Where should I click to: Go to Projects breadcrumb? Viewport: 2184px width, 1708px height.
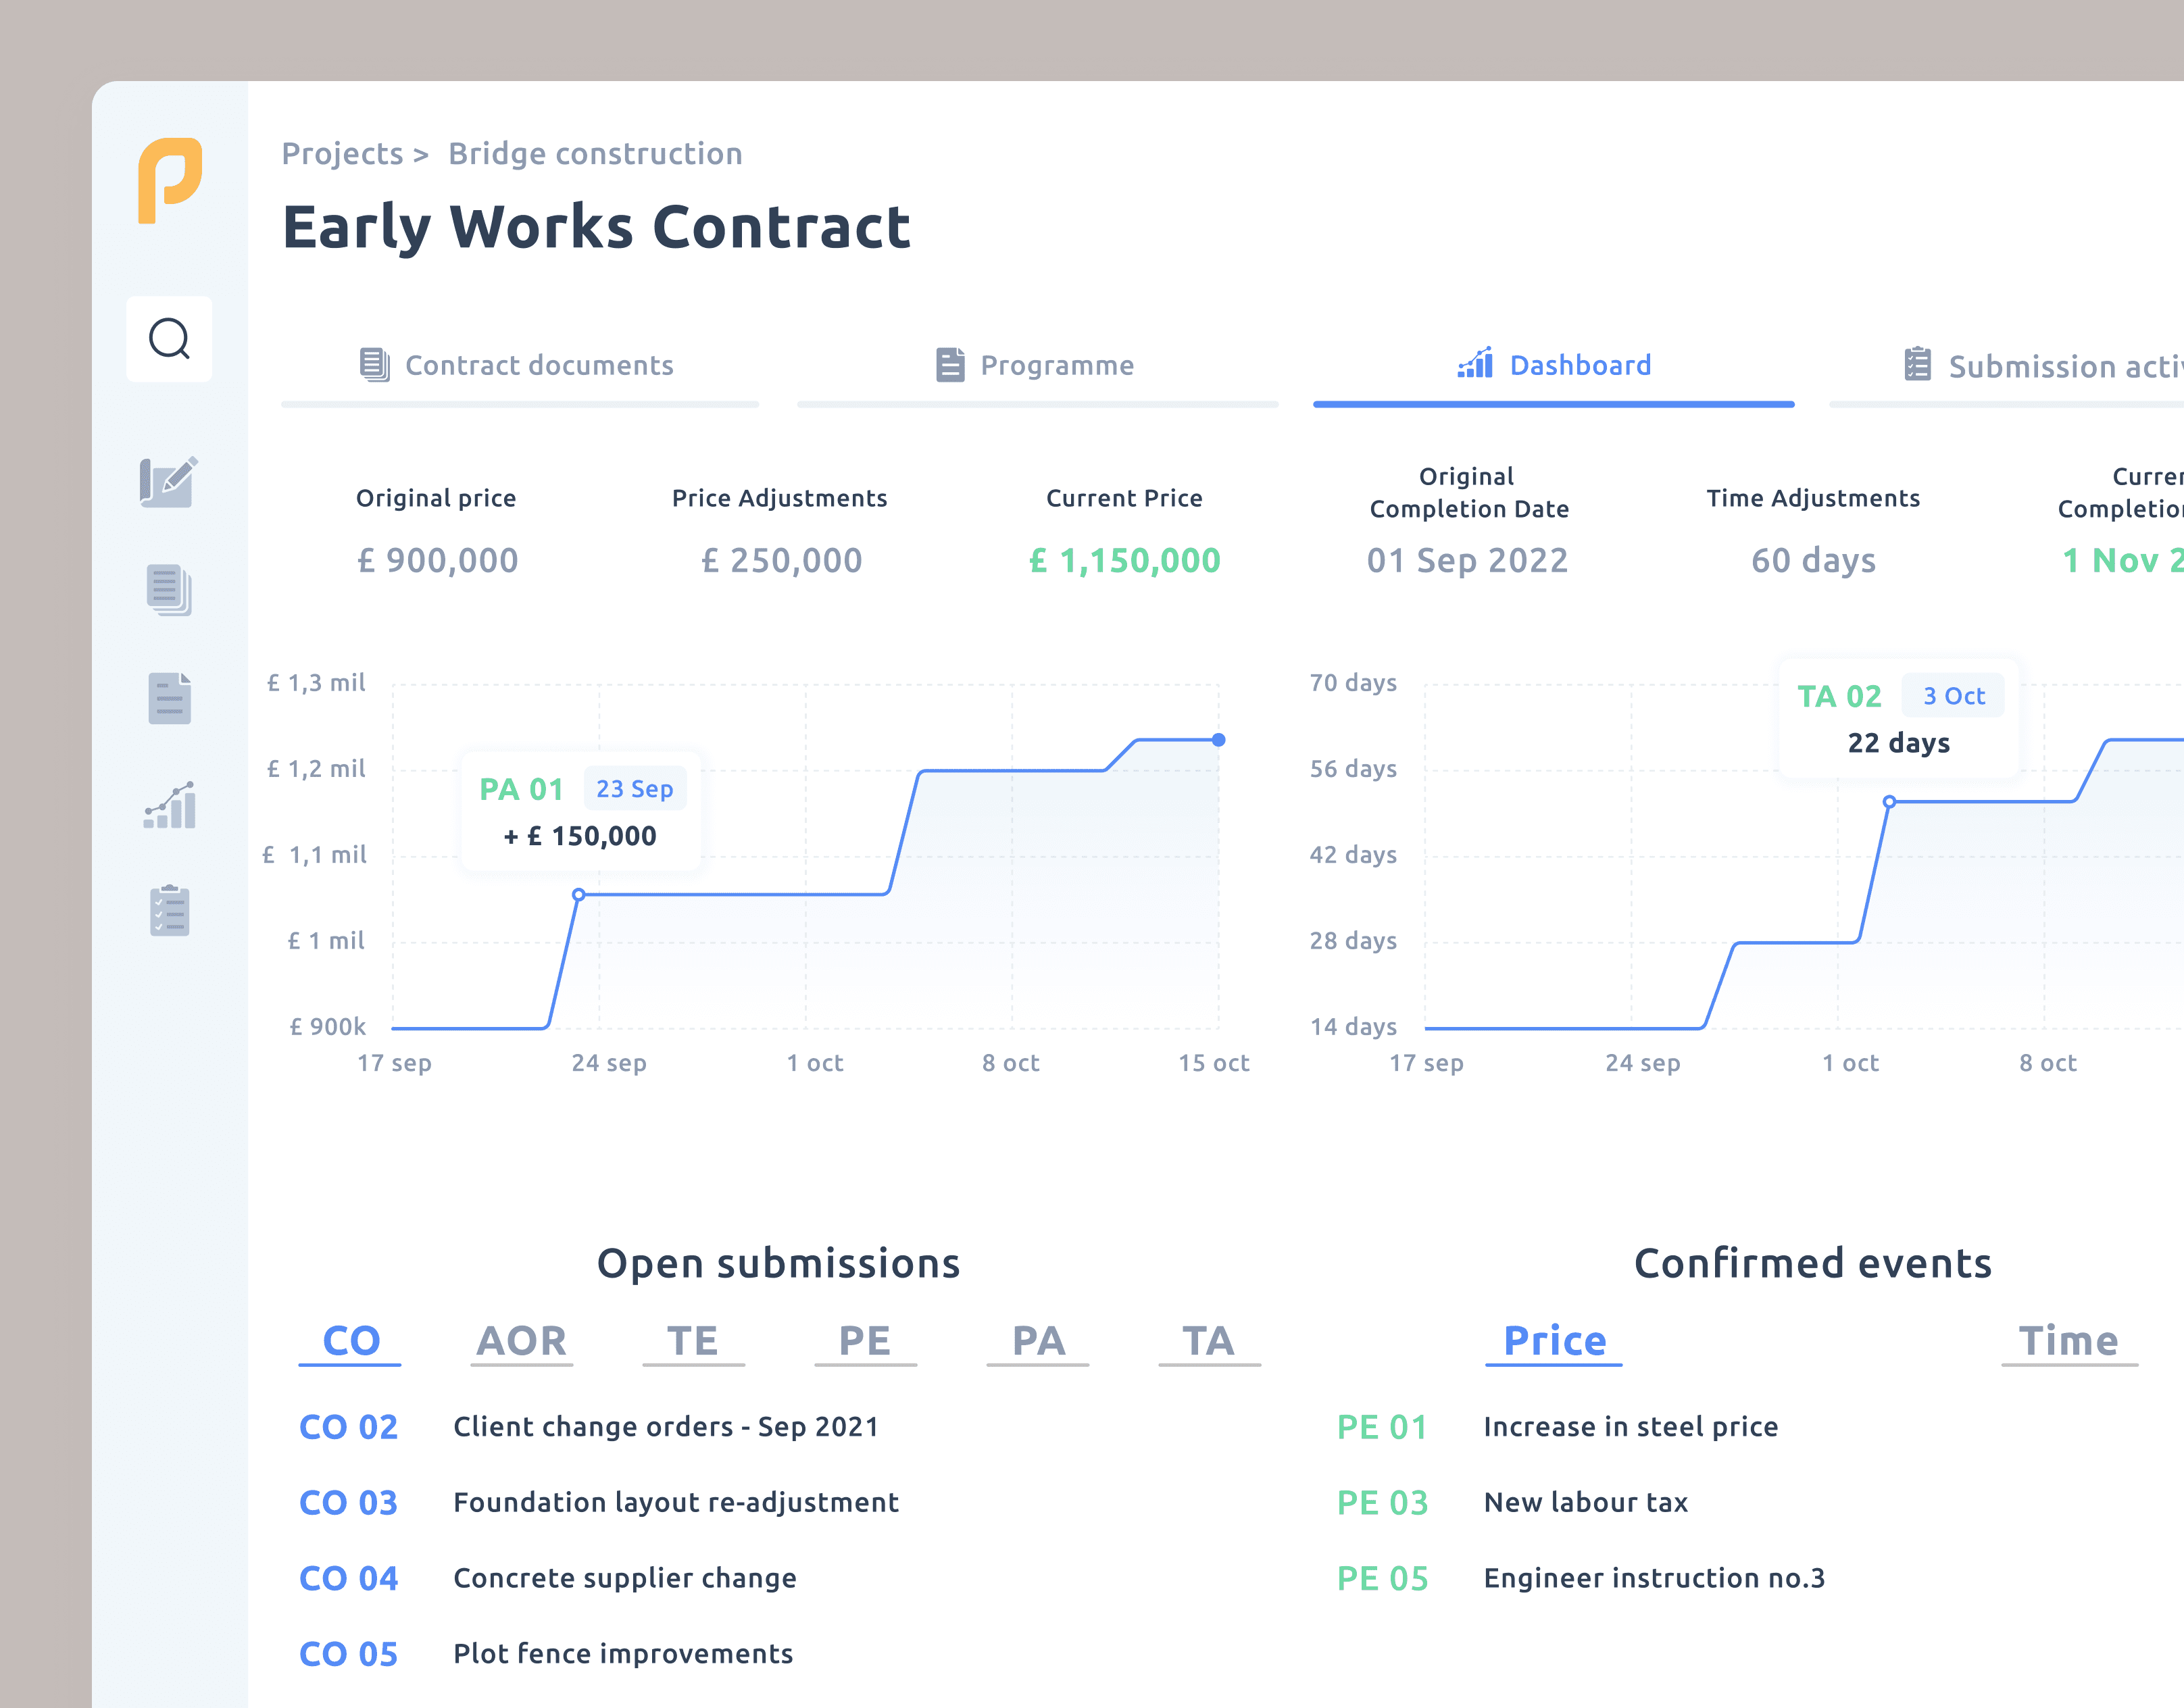tap(342, 154)
